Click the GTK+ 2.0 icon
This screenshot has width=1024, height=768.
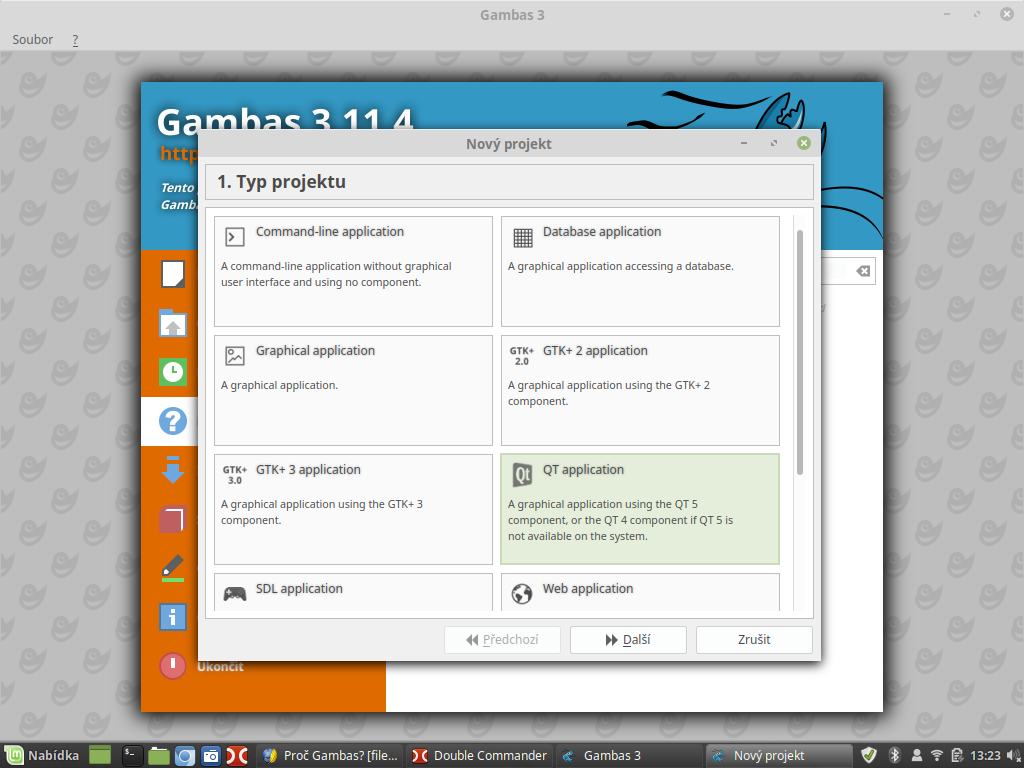522,356
